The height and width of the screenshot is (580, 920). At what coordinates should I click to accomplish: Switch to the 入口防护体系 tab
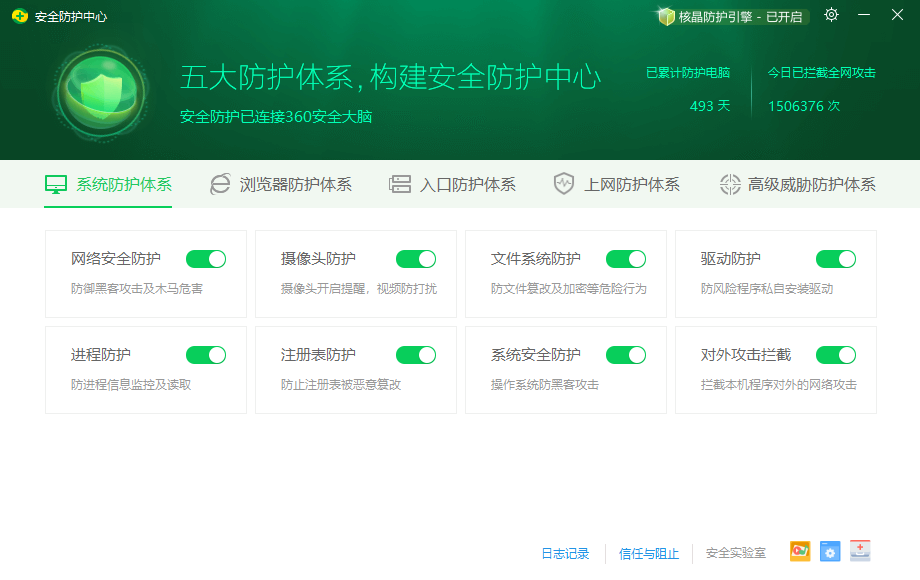pos(452,184)
